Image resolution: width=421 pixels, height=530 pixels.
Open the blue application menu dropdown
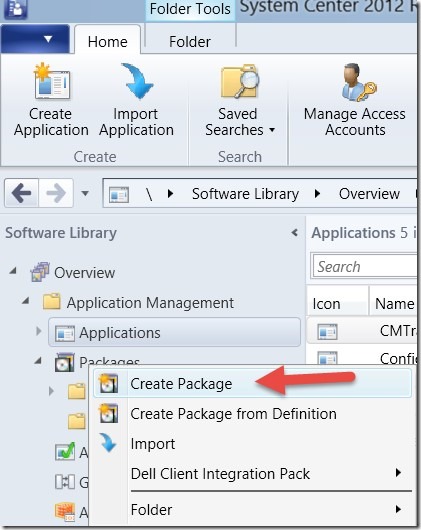click(35, 39)
